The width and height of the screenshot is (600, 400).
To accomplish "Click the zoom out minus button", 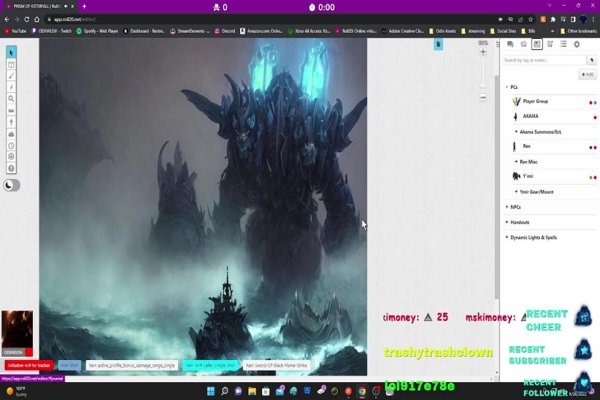I will click(483, 97).
